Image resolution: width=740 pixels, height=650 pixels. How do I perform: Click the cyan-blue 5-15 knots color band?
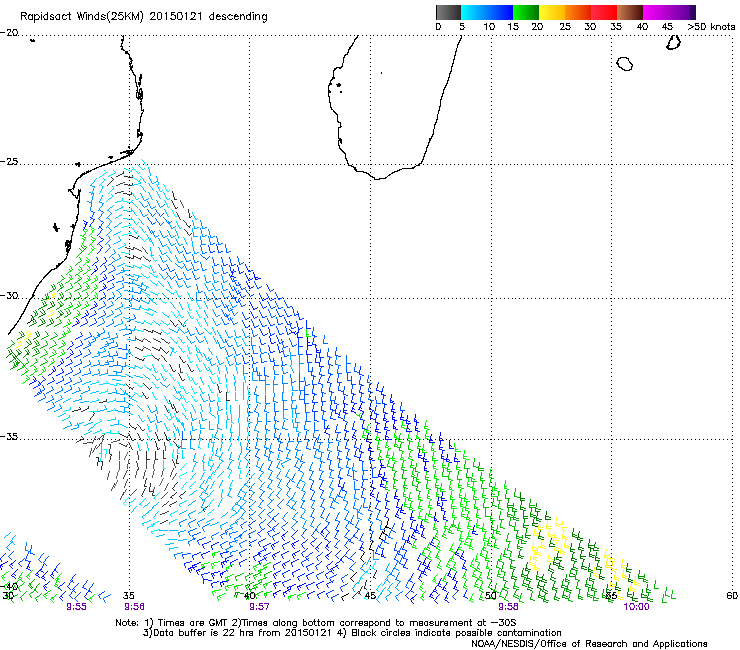pos(487,12)
